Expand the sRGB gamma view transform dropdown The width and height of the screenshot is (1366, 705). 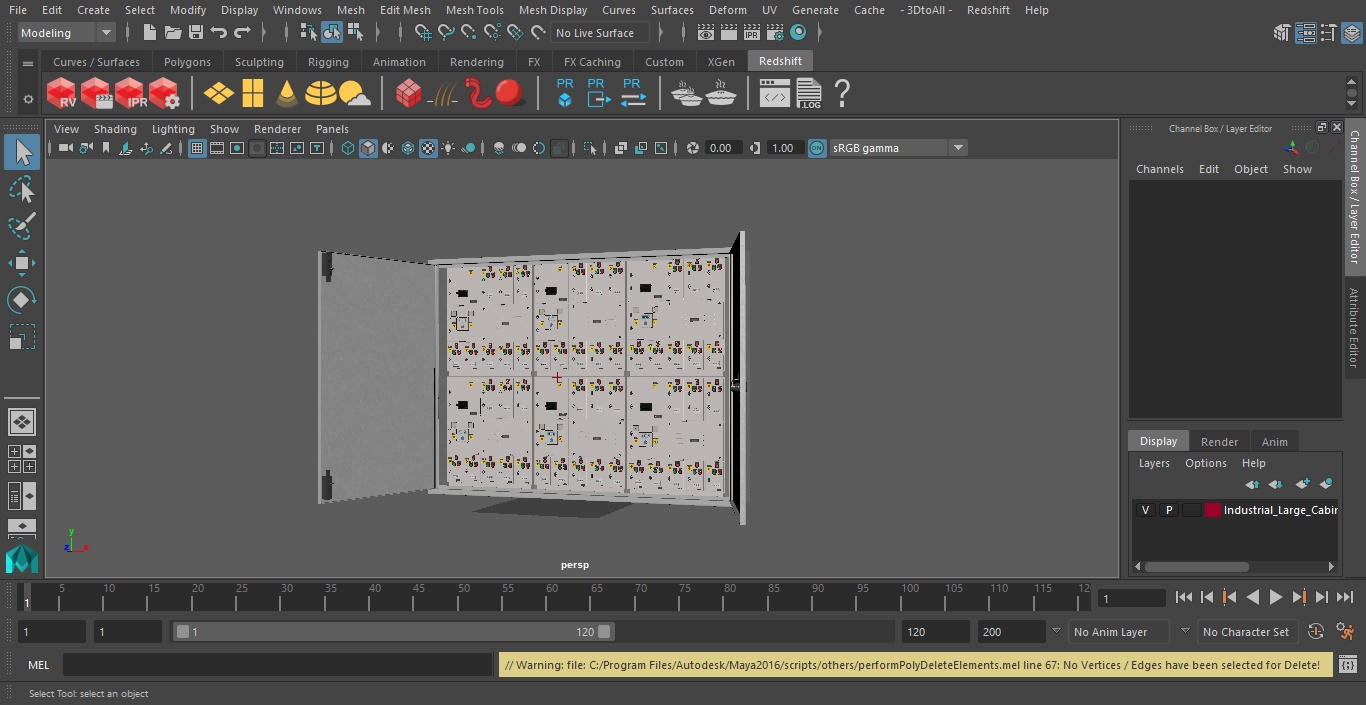point(898,148)
